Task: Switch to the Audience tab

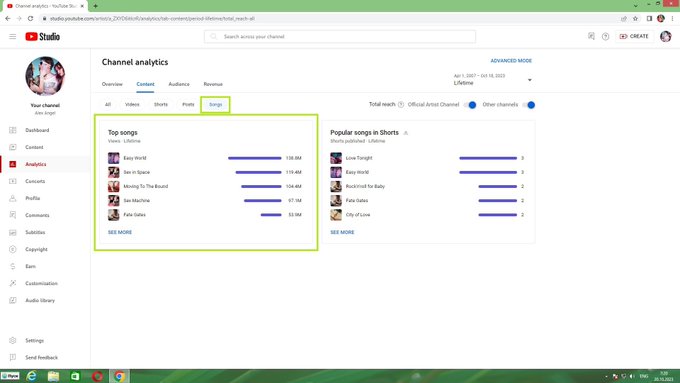Action: [179, 84]
